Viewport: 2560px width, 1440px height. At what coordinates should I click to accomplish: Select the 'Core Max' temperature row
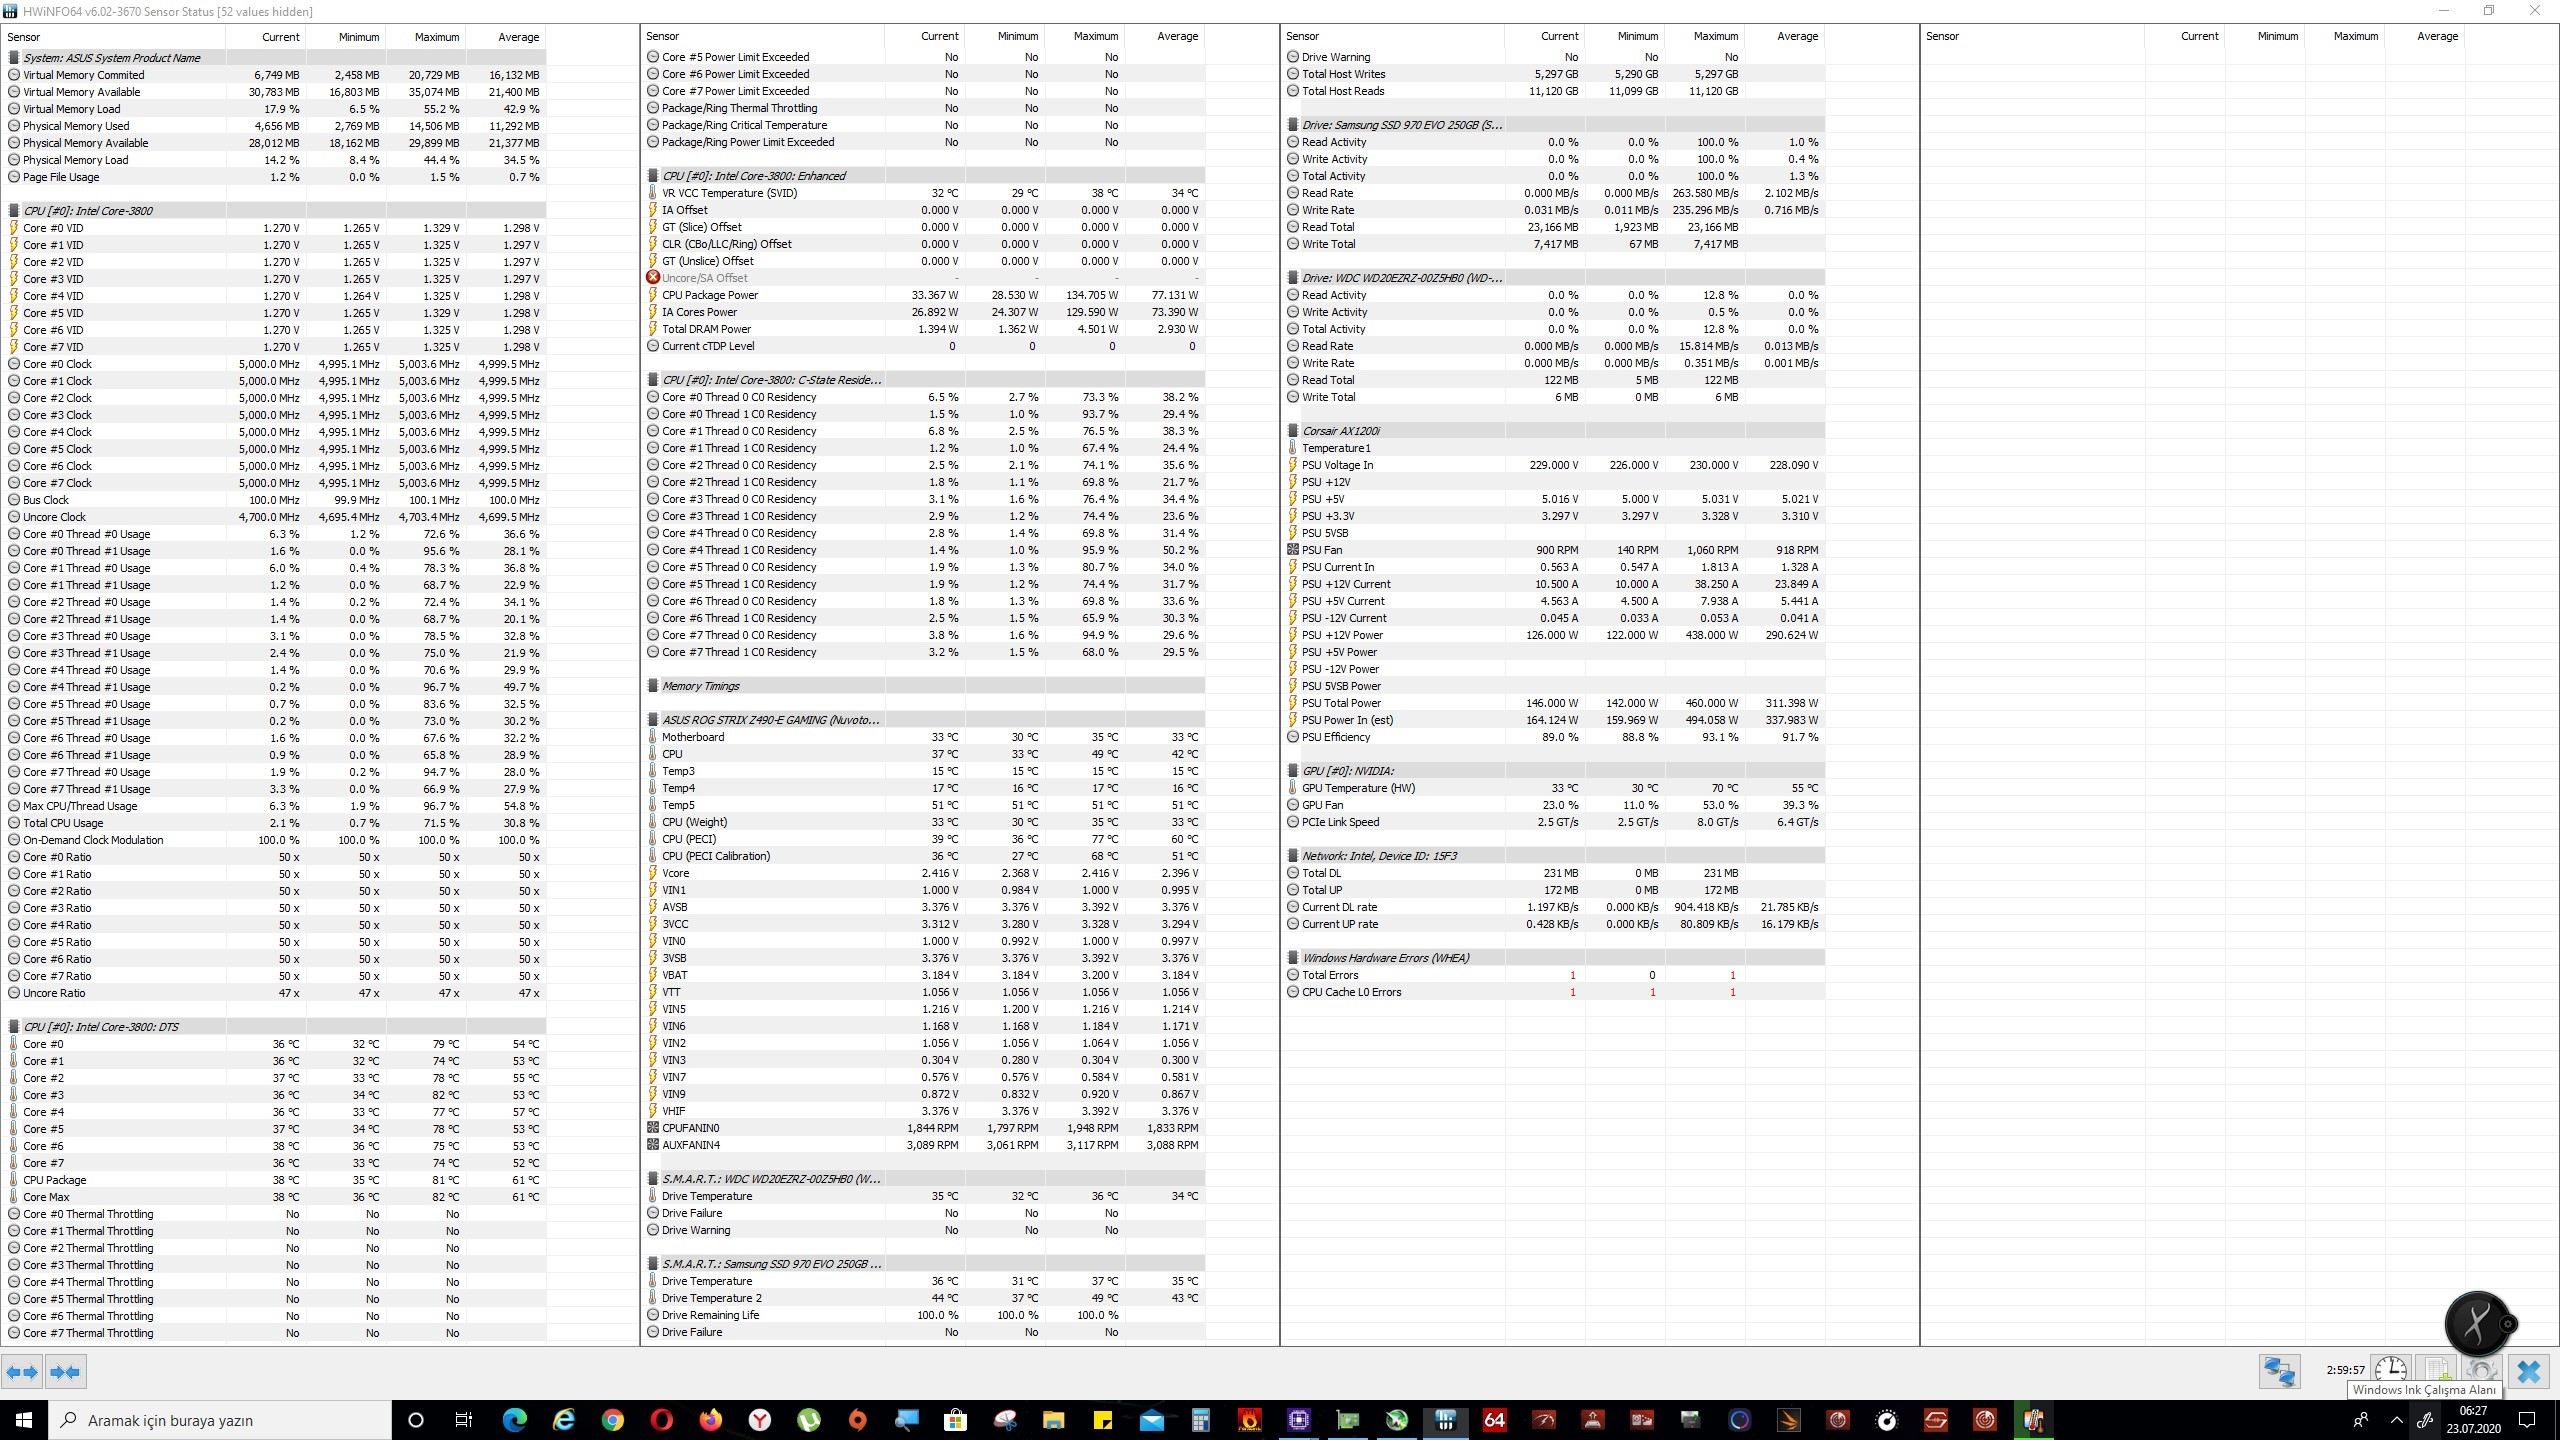click(275, 1197)
